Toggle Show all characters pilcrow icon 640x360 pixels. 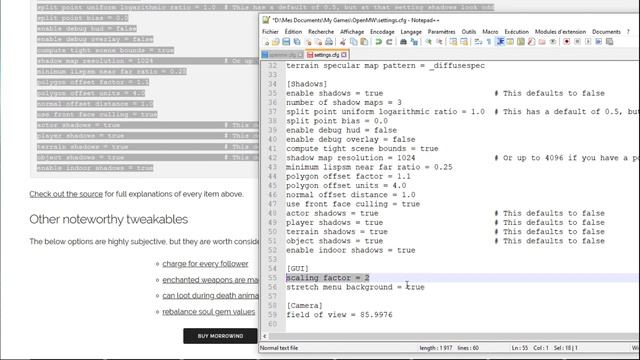click(489, 42)
